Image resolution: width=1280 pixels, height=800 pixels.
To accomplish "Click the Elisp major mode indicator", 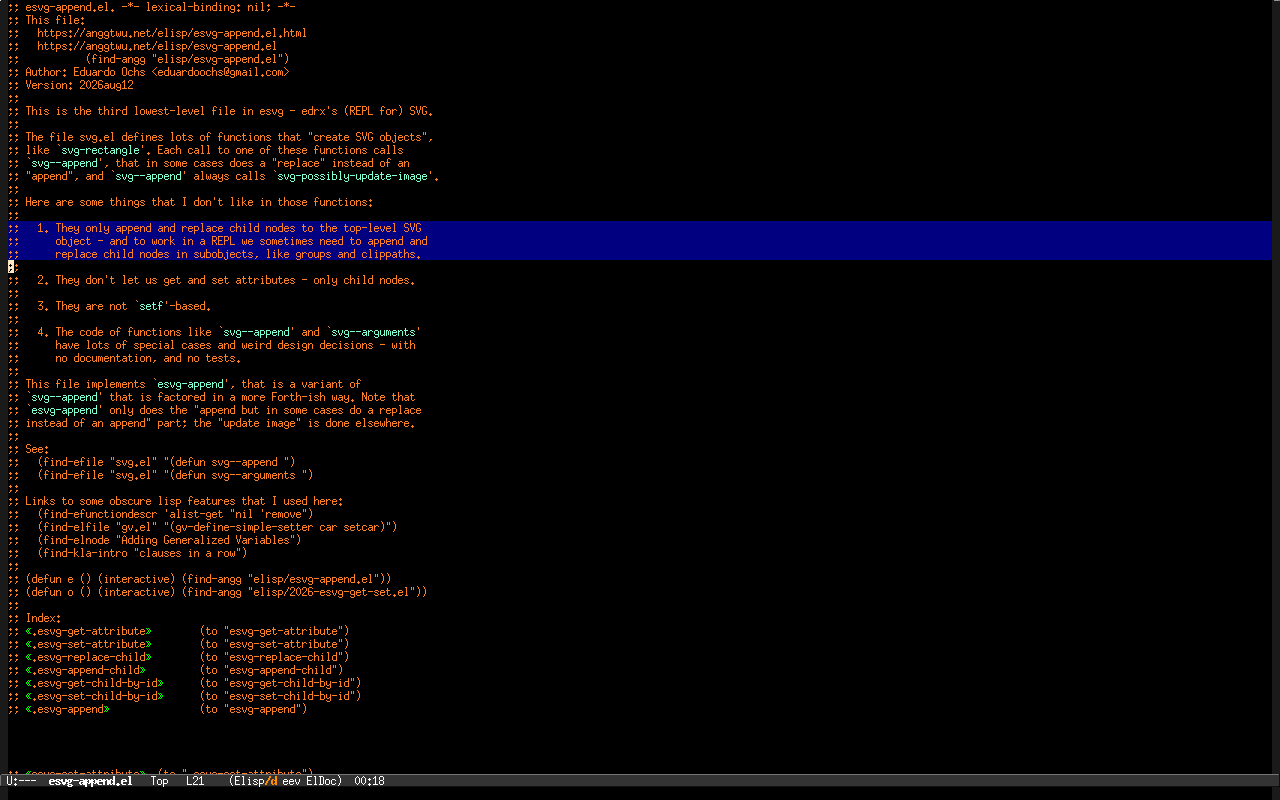I will tap(248, 781).
